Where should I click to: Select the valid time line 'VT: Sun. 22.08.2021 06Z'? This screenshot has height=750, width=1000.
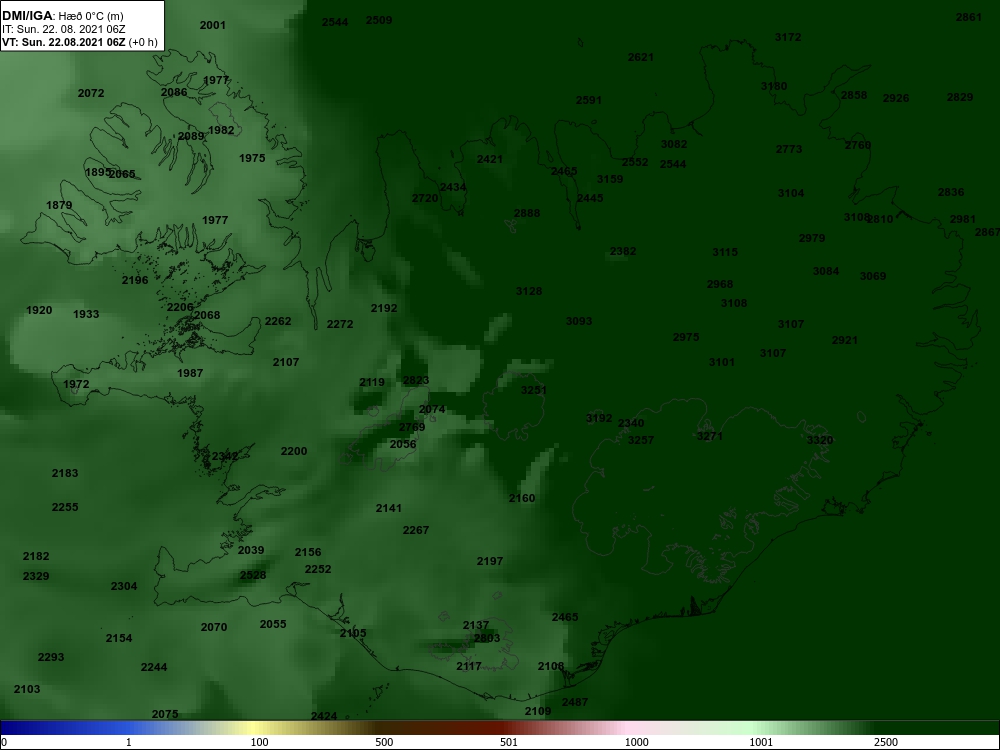pos(64,42)
